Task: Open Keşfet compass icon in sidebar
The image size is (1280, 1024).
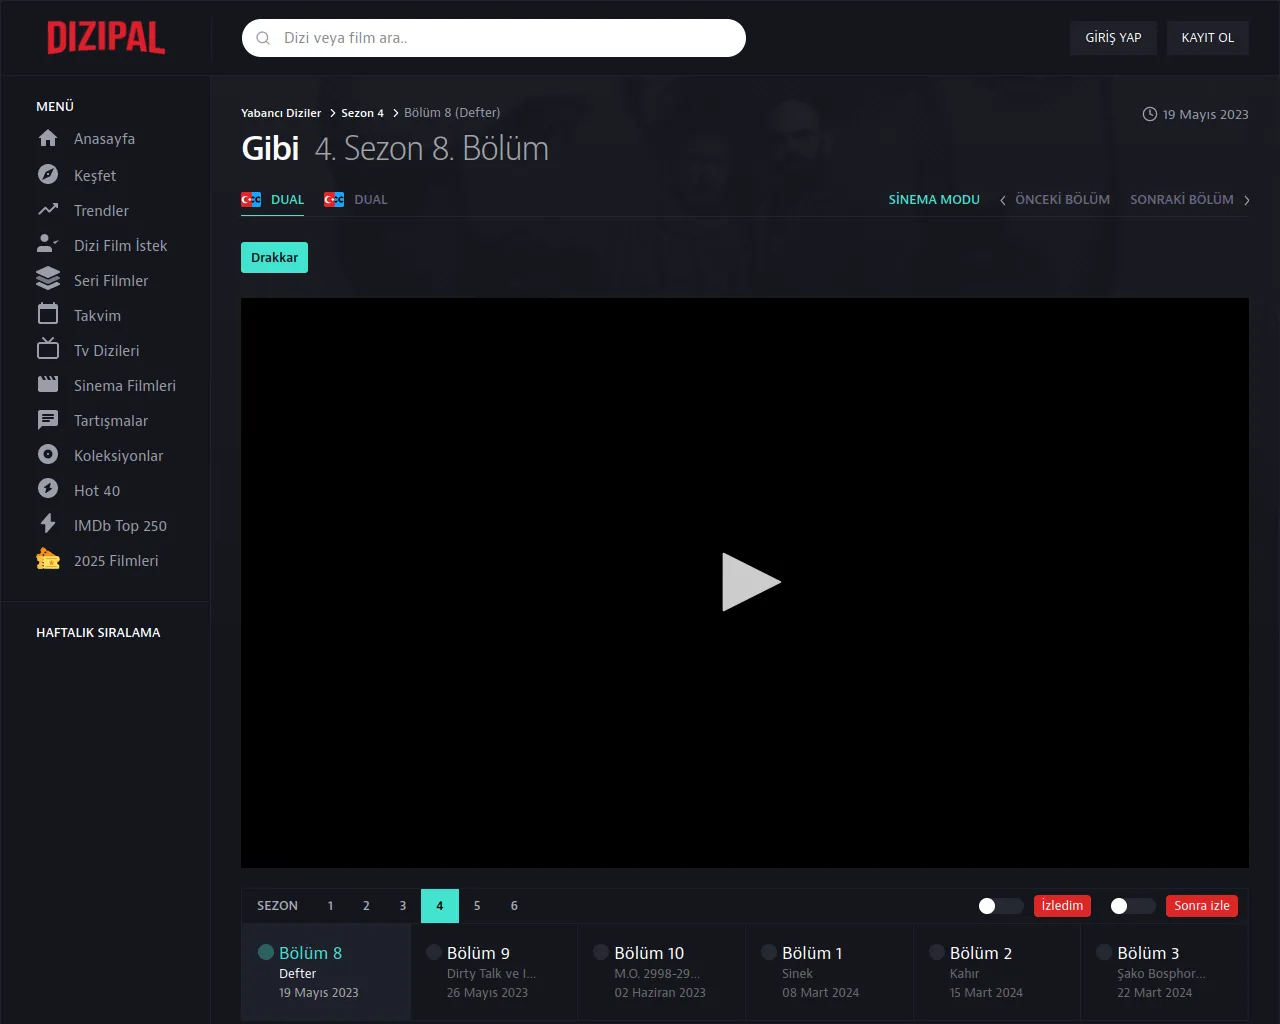Action: [48, 175]
